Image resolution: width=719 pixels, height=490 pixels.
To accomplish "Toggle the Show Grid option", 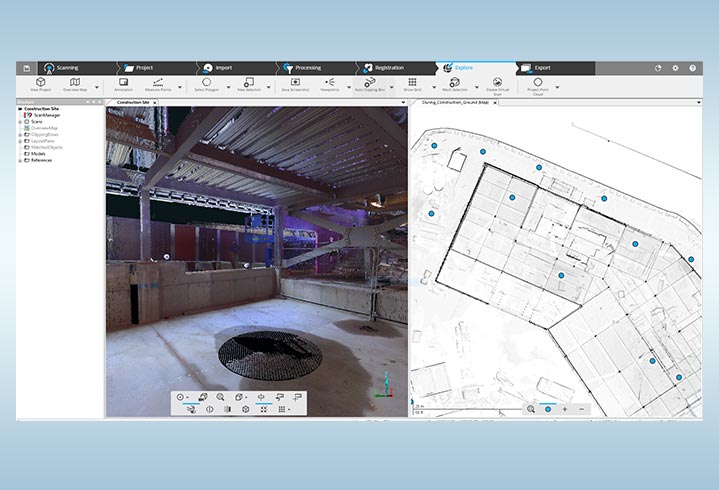I will (412, 82).
